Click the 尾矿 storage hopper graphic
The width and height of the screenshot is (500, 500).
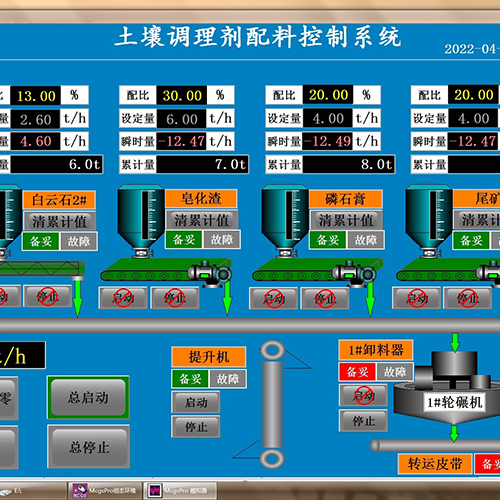tap(429, 221)
